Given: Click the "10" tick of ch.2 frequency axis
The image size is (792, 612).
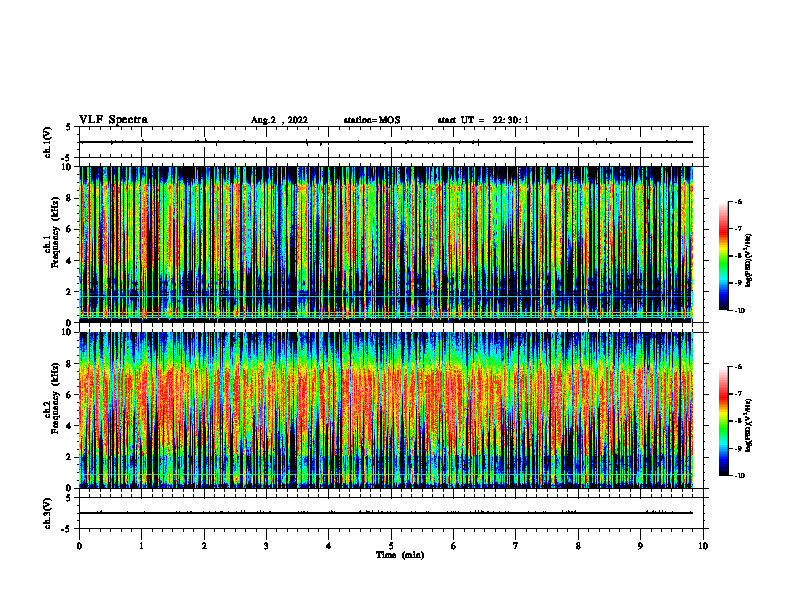Looking at the screenshot, I should coord(67,332).
